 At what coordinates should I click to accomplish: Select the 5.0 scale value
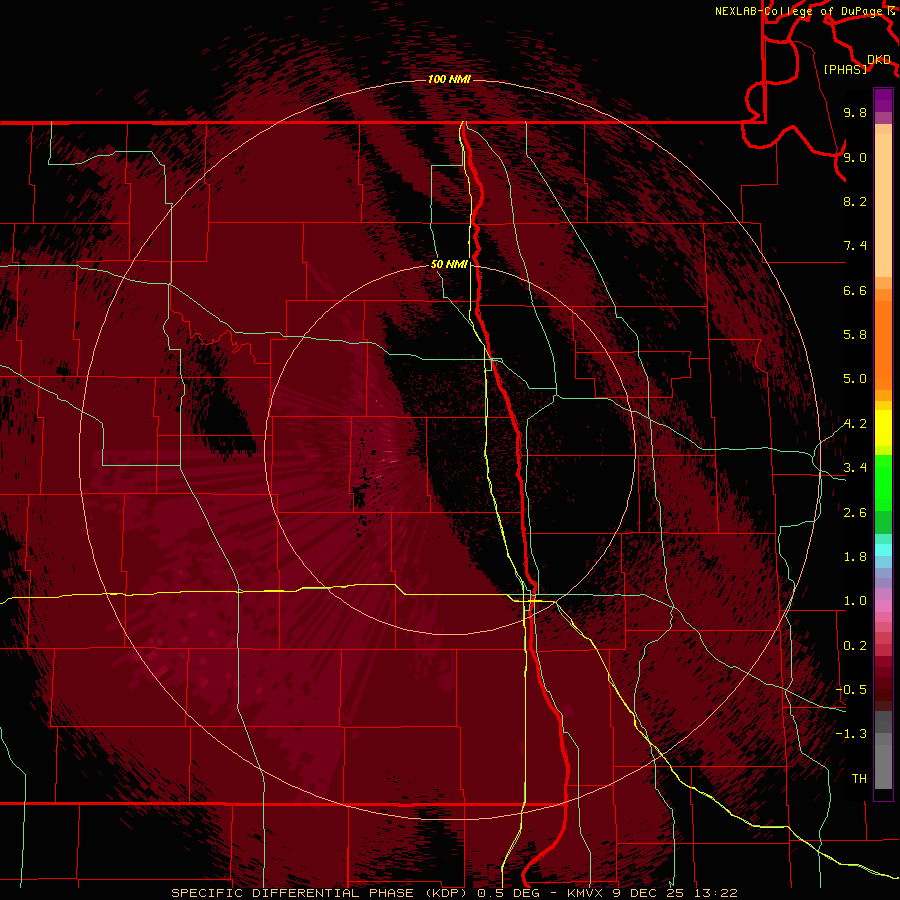(x=855, y=379)
